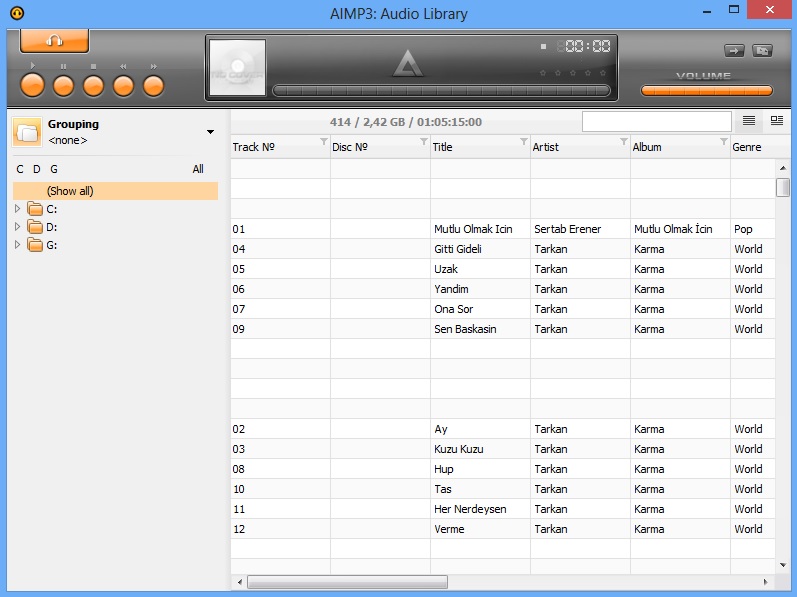Select the C: folder item

(43, 209)
